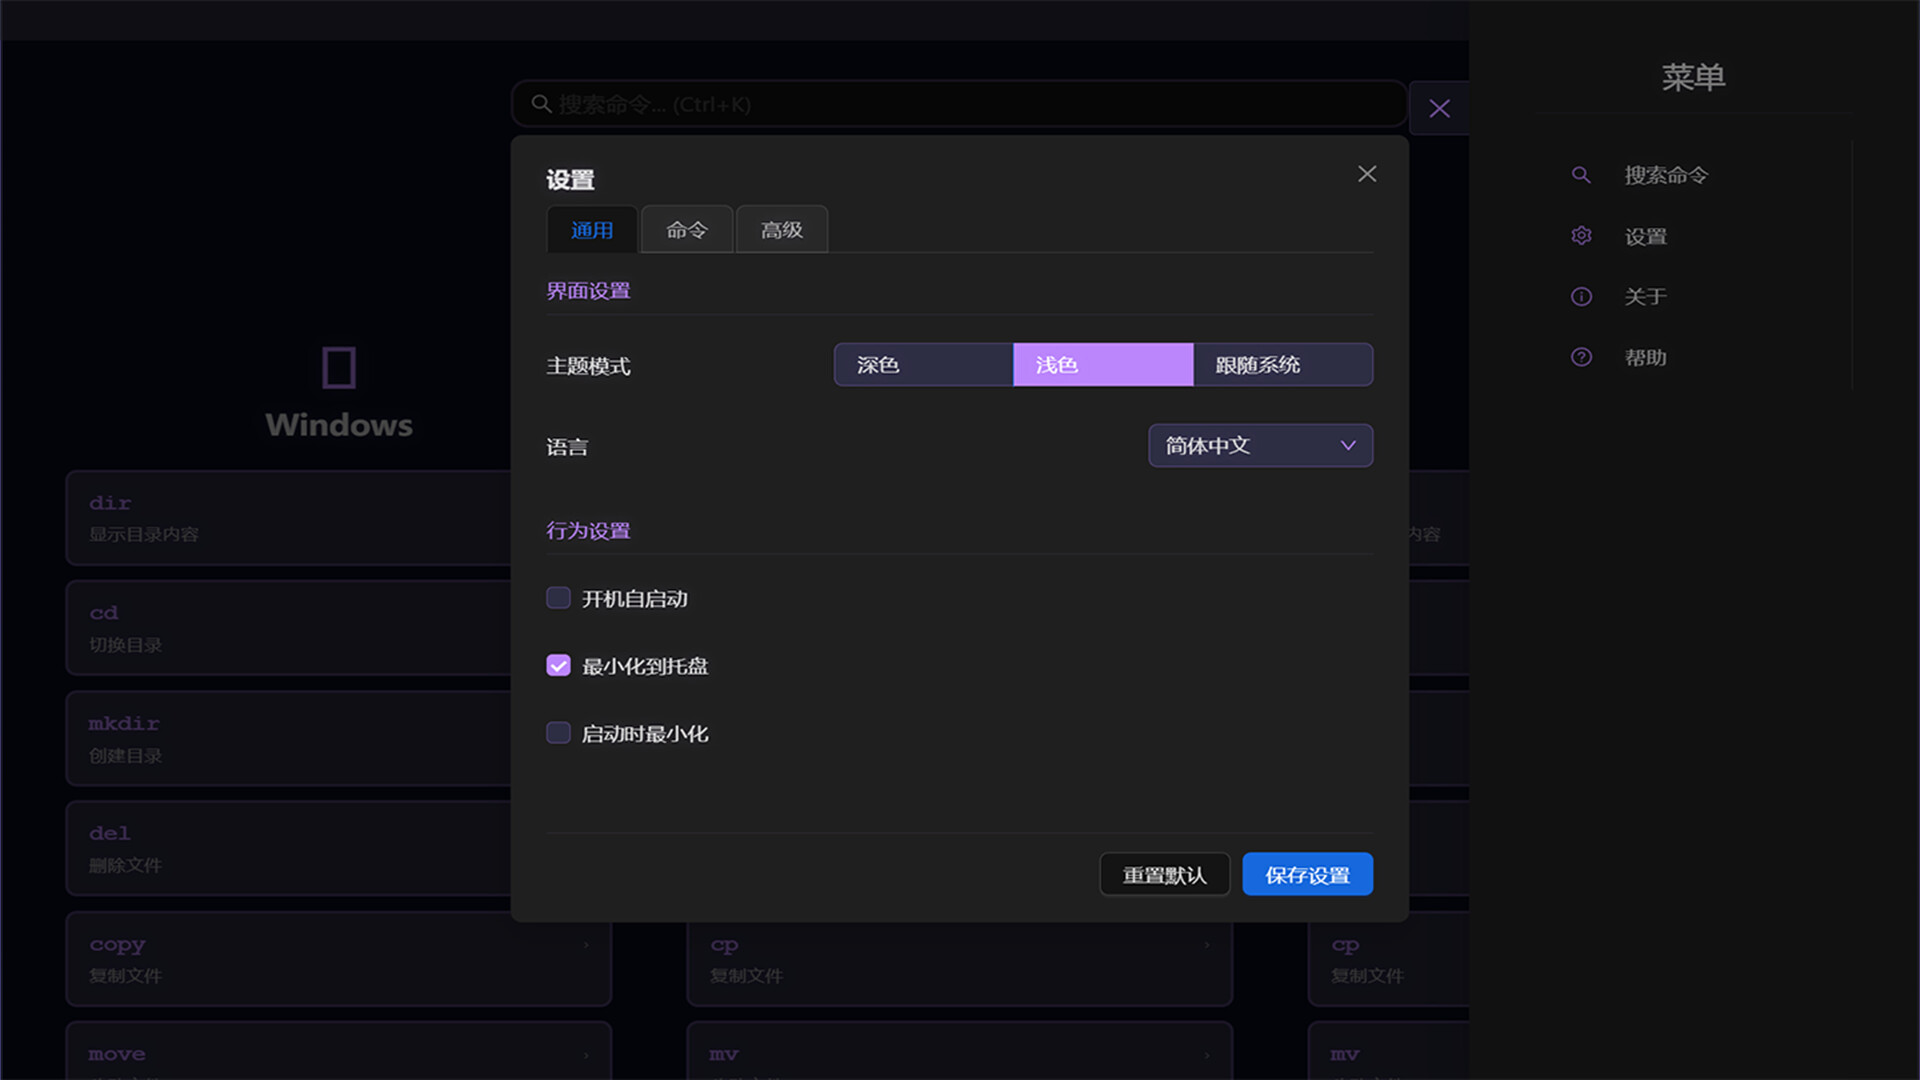Click the Windows platform logo icon
This screenshot has width=1920, height=1080.
tap(339, 367)
